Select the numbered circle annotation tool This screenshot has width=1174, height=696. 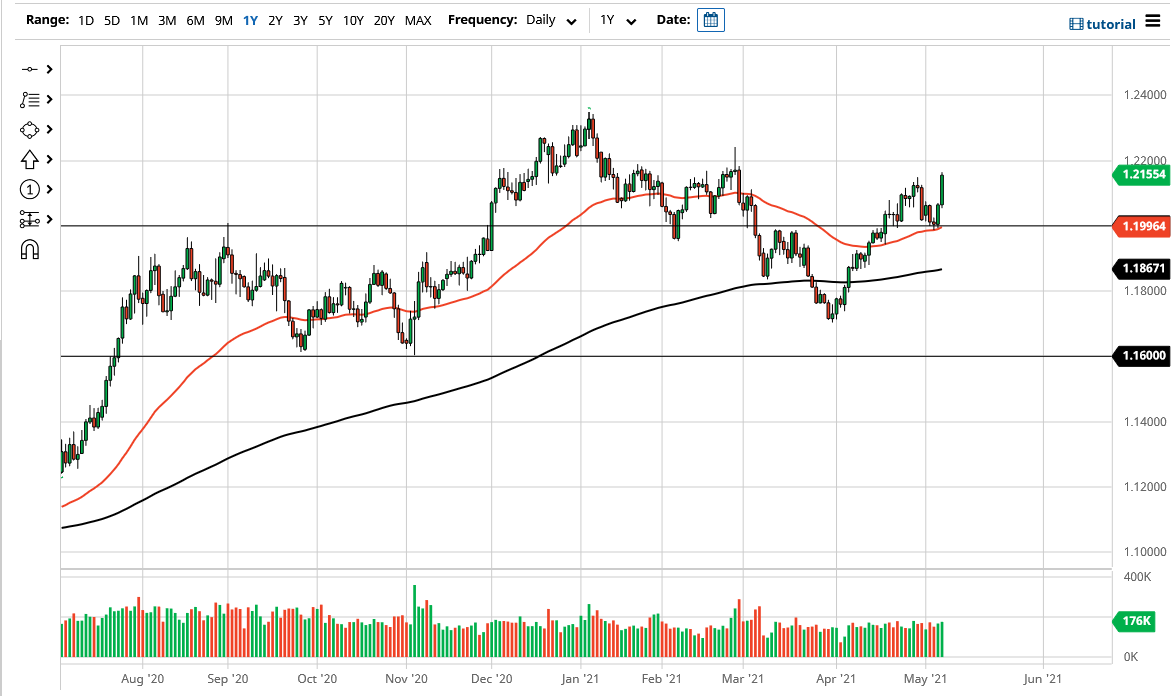click(29, 189)
